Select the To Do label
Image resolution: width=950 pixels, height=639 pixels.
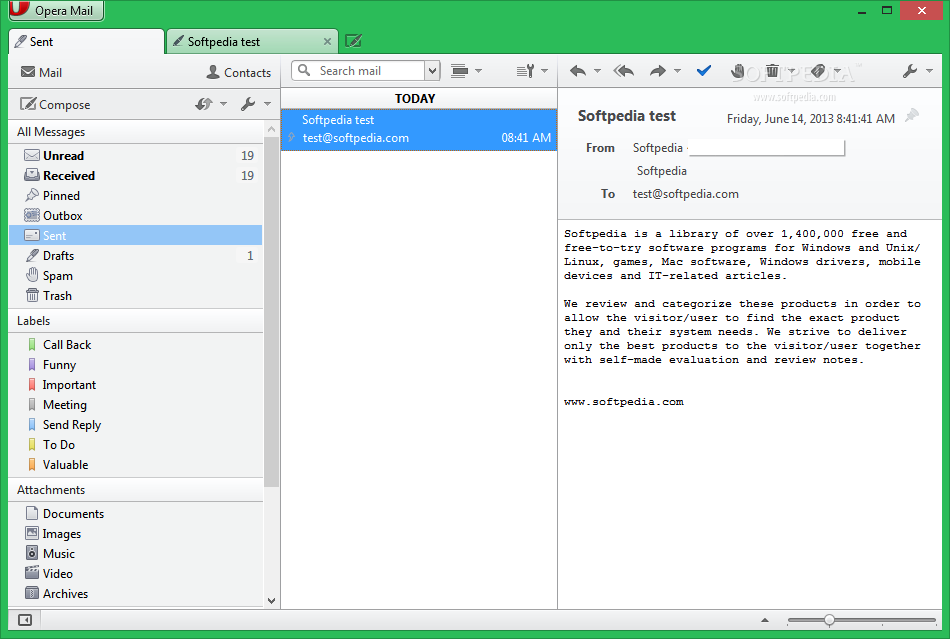[x=136, y=445]
